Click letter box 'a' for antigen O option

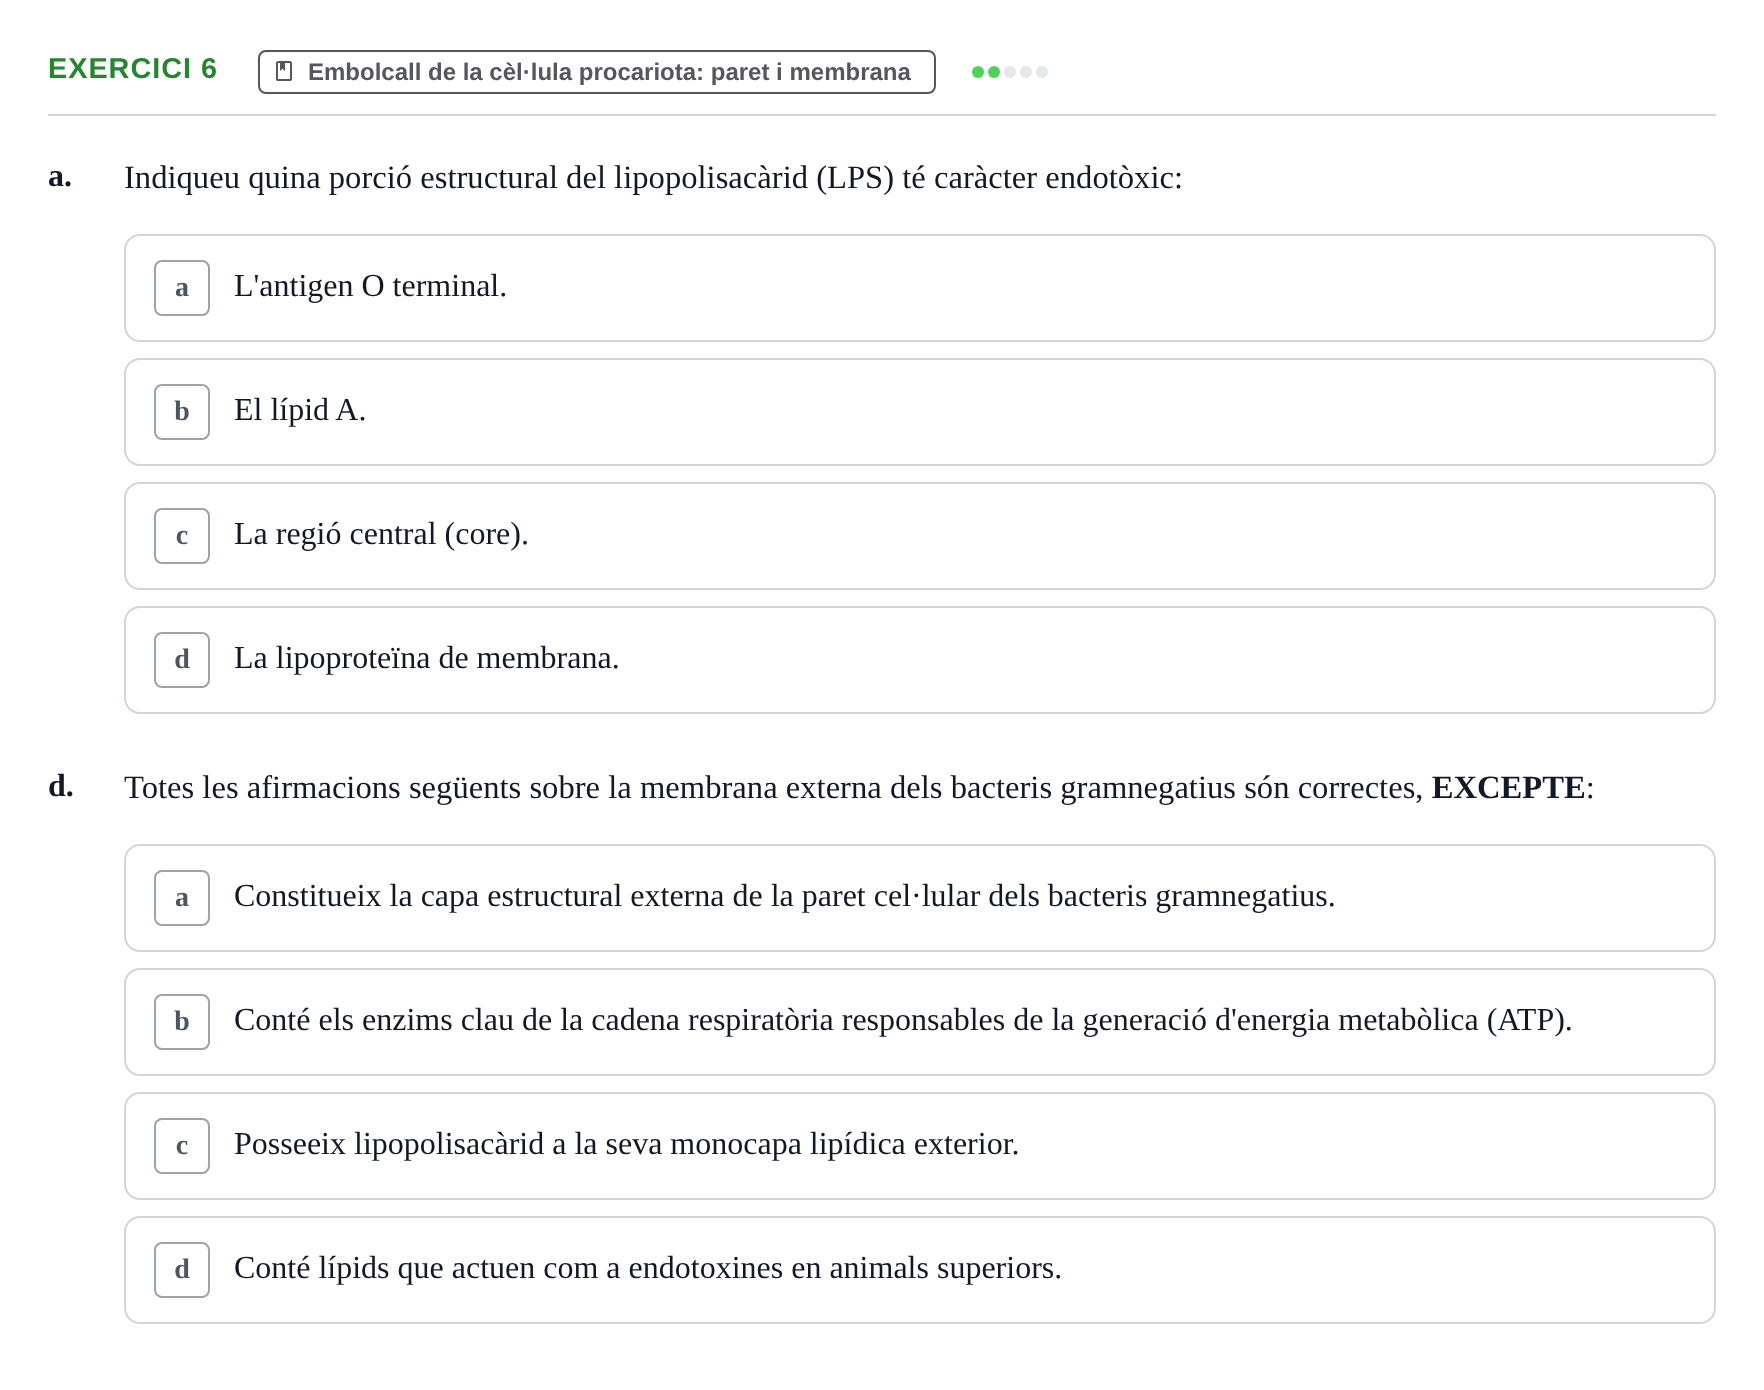coord(182,288)
